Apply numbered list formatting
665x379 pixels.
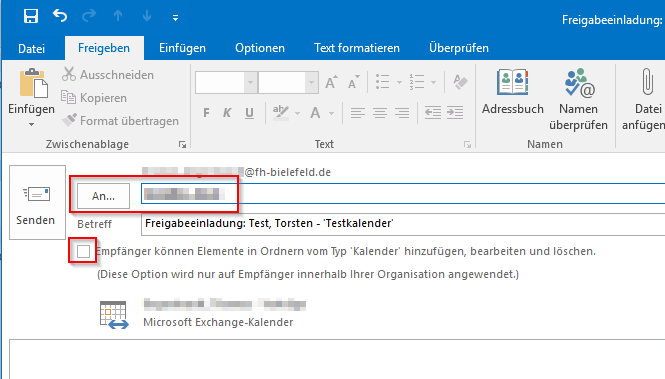pos(417,82)
